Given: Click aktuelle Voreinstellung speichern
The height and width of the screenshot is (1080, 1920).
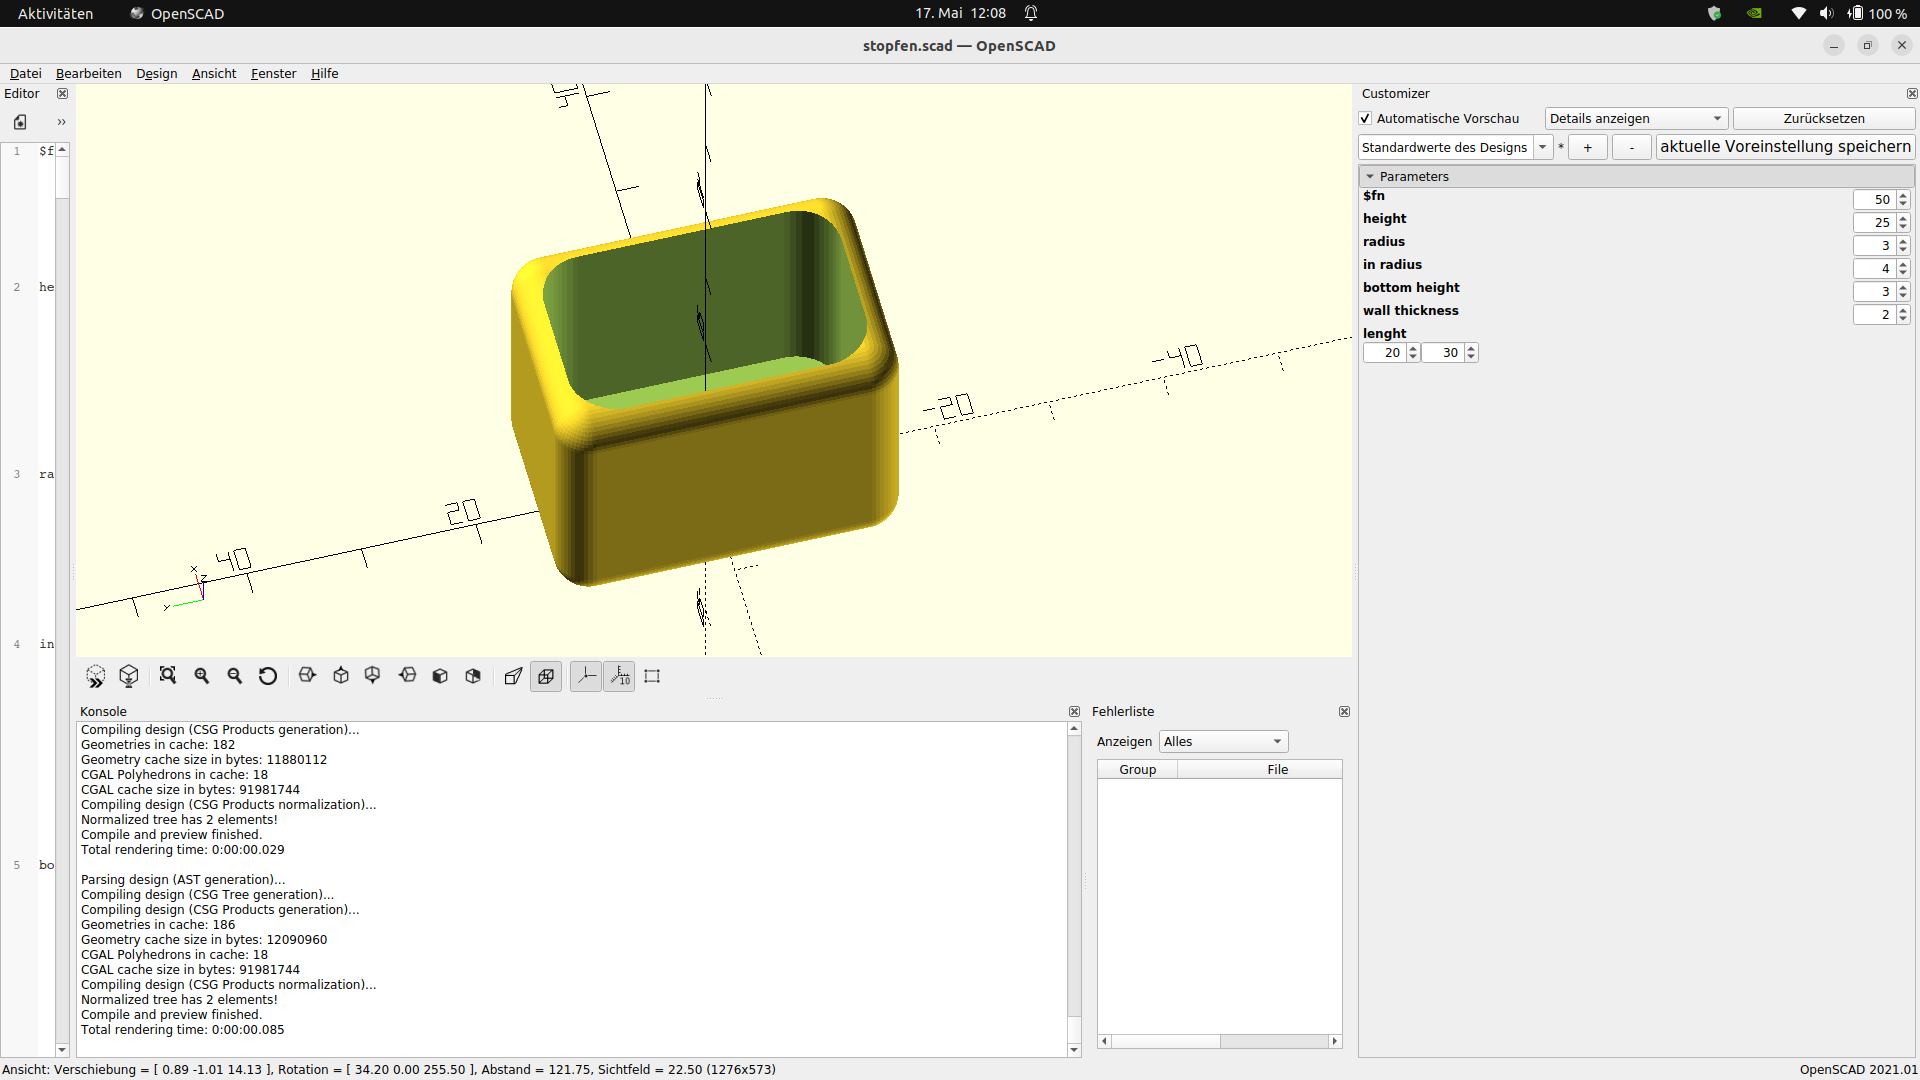Looking at the screenshot, I should [1785, 147].
